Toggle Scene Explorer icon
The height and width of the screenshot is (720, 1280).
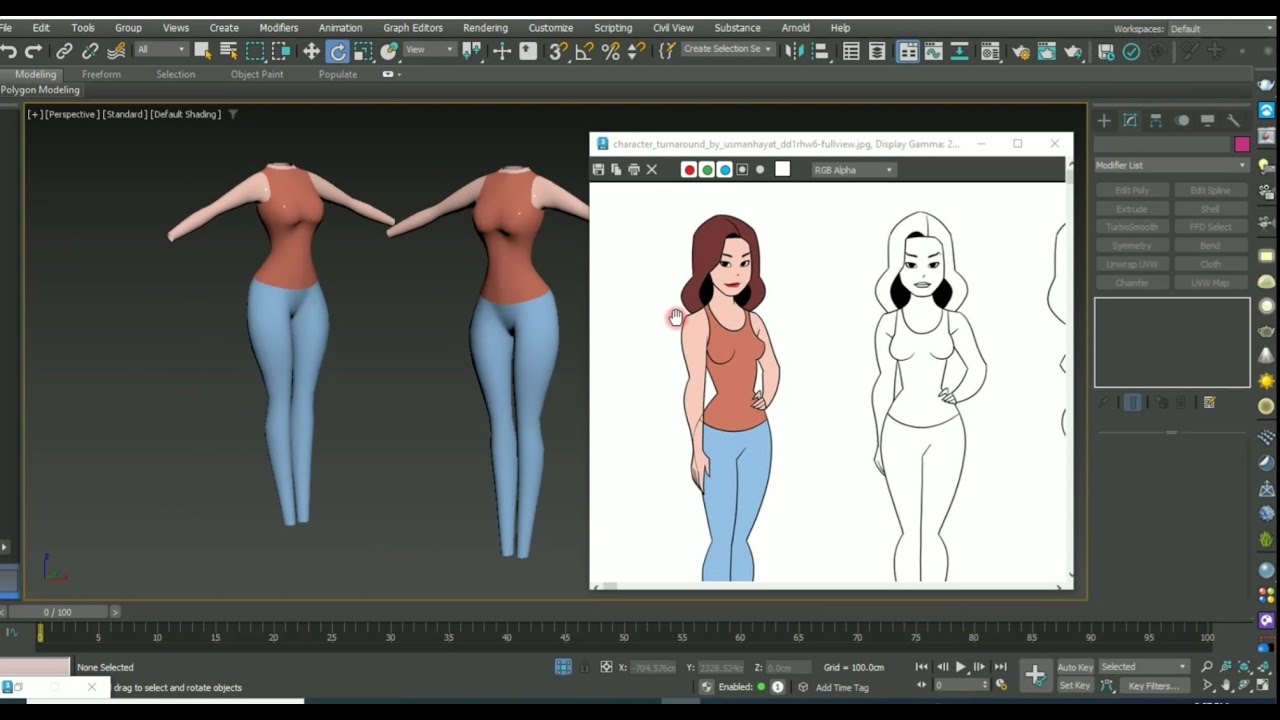coord(851,51)
